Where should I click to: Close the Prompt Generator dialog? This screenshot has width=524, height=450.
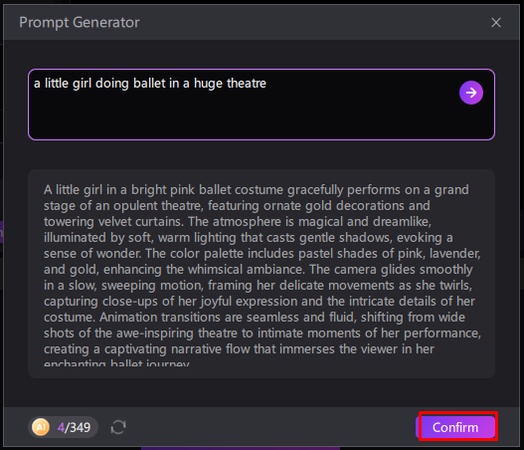tap(496, 22)
